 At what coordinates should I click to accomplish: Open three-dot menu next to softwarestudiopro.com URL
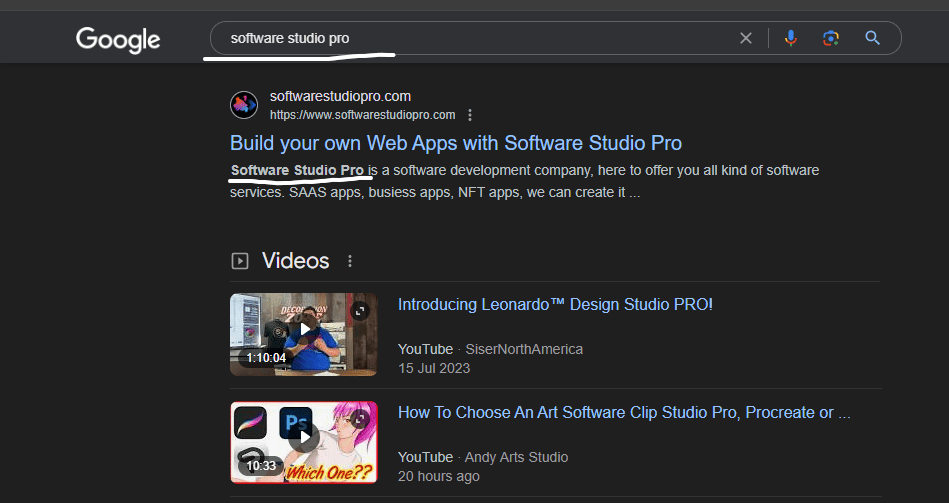(470, 115)
